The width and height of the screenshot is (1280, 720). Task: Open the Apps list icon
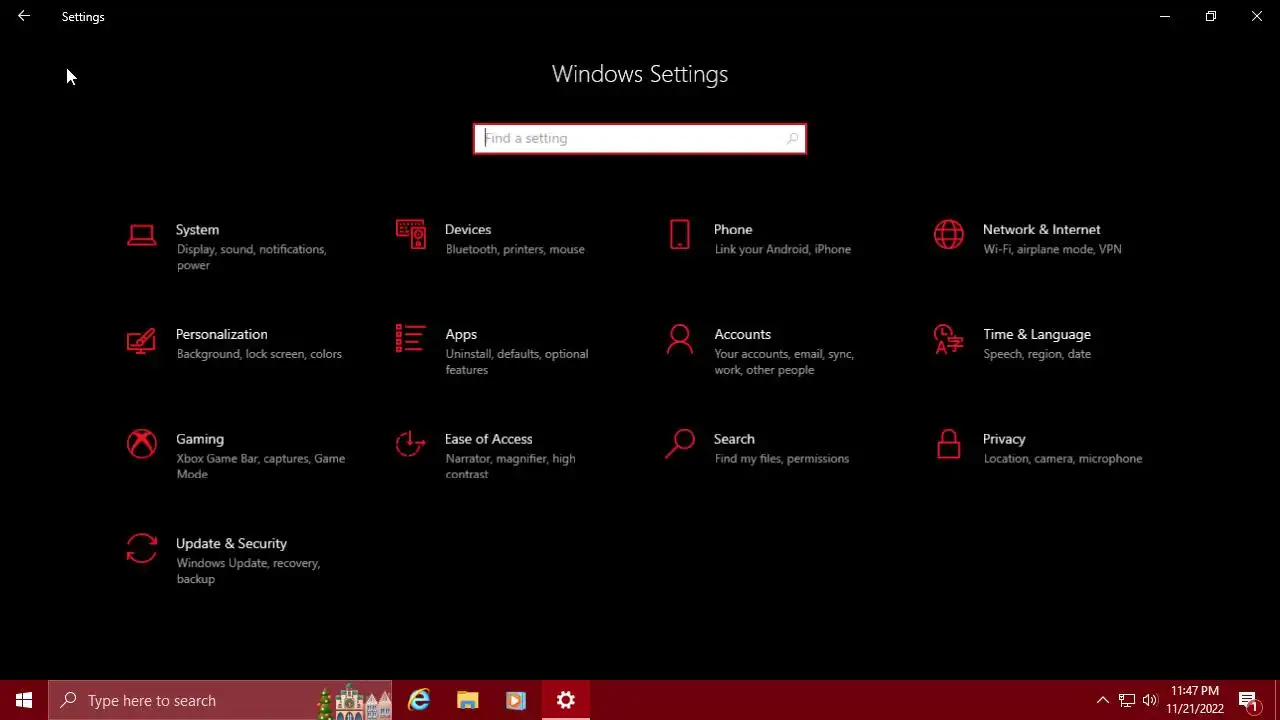pyautogui.click(x=411, y=339)
